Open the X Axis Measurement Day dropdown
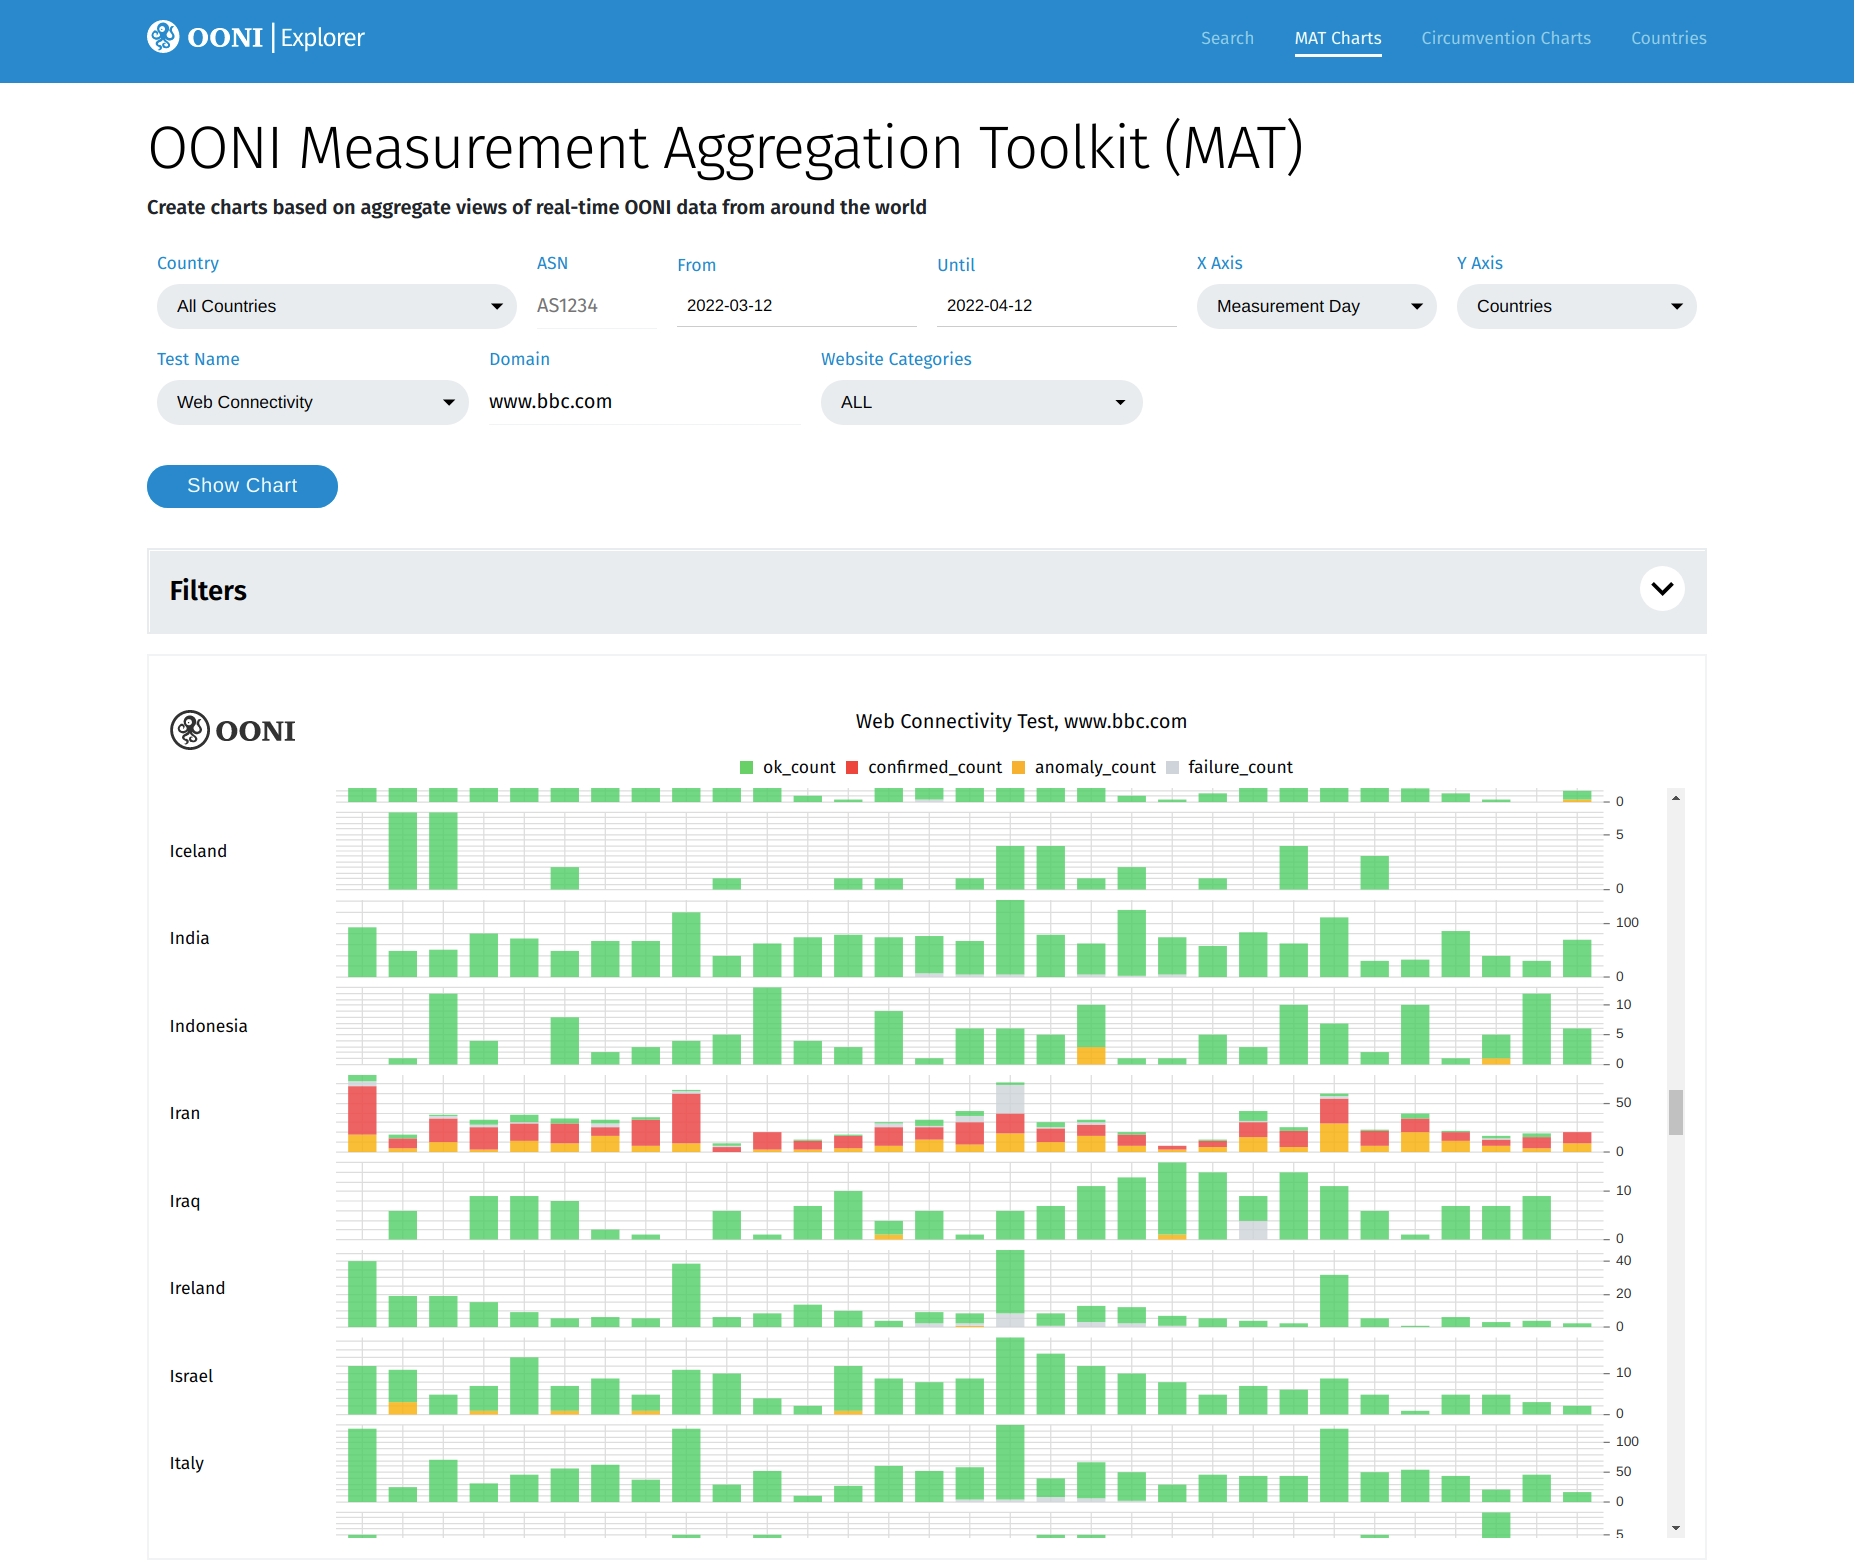Screen dimensions: 1854x1563 point(1316,306)
